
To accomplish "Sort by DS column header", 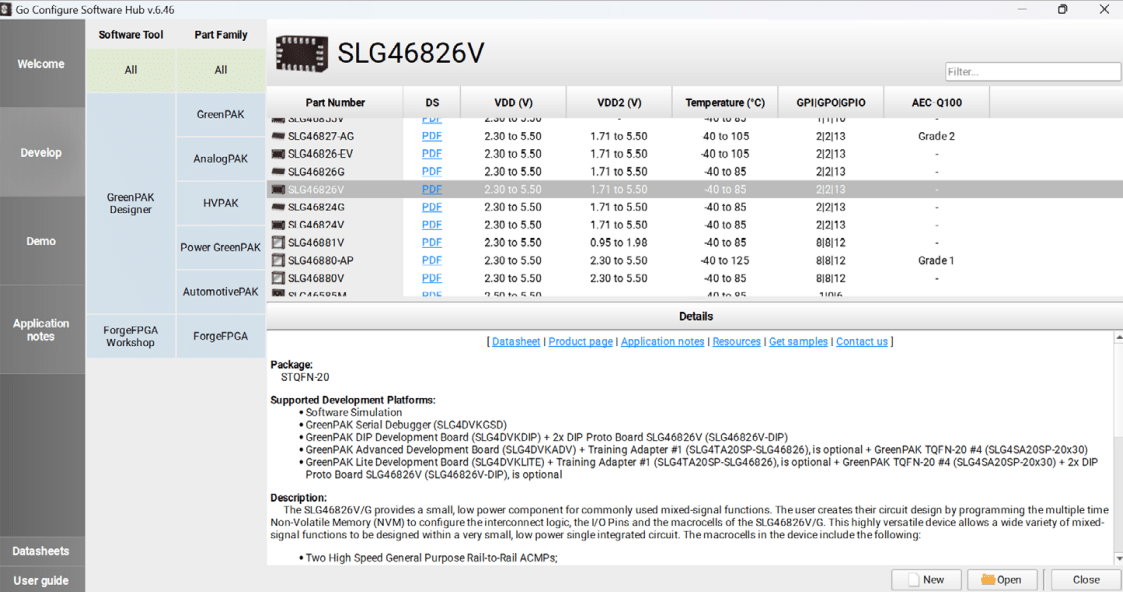I will (x=432, y=102).
